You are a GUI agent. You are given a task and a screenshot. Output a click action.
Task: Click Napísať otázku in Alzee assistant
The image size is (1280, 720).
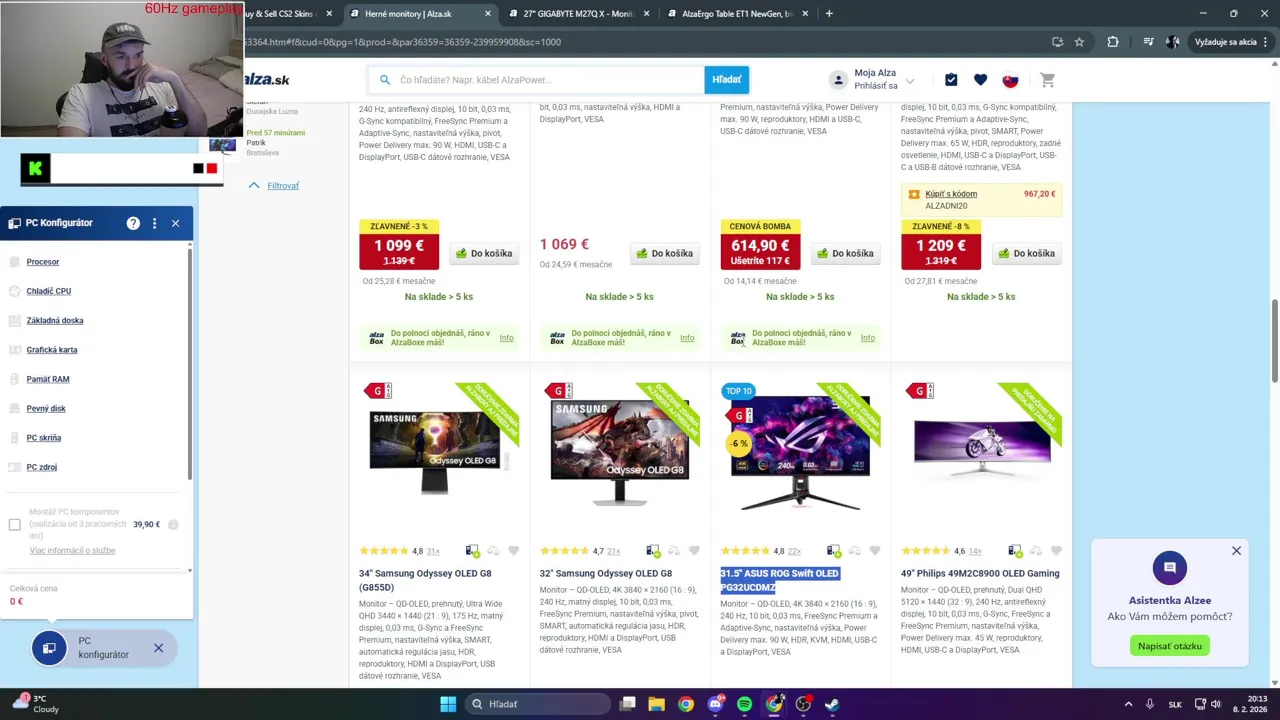pos(1170,646)
